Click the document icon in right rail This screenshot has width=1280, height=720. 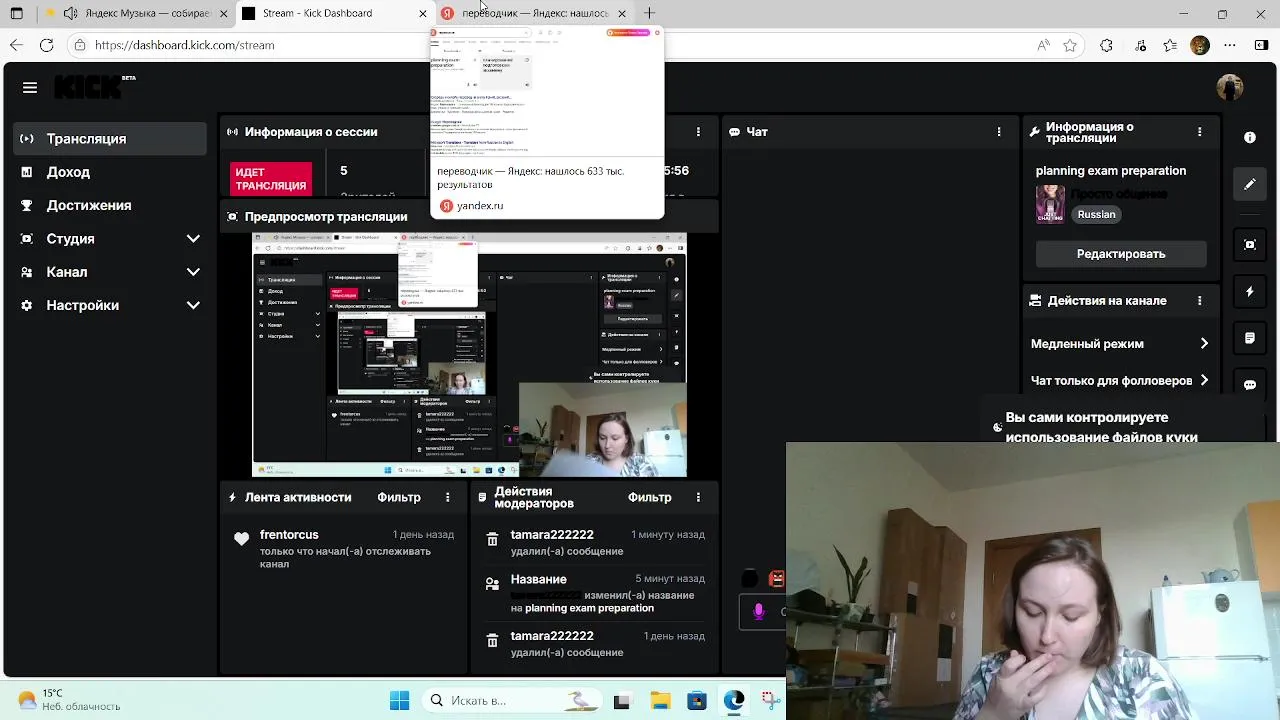pyautogui.click(x=1250, y=338)
